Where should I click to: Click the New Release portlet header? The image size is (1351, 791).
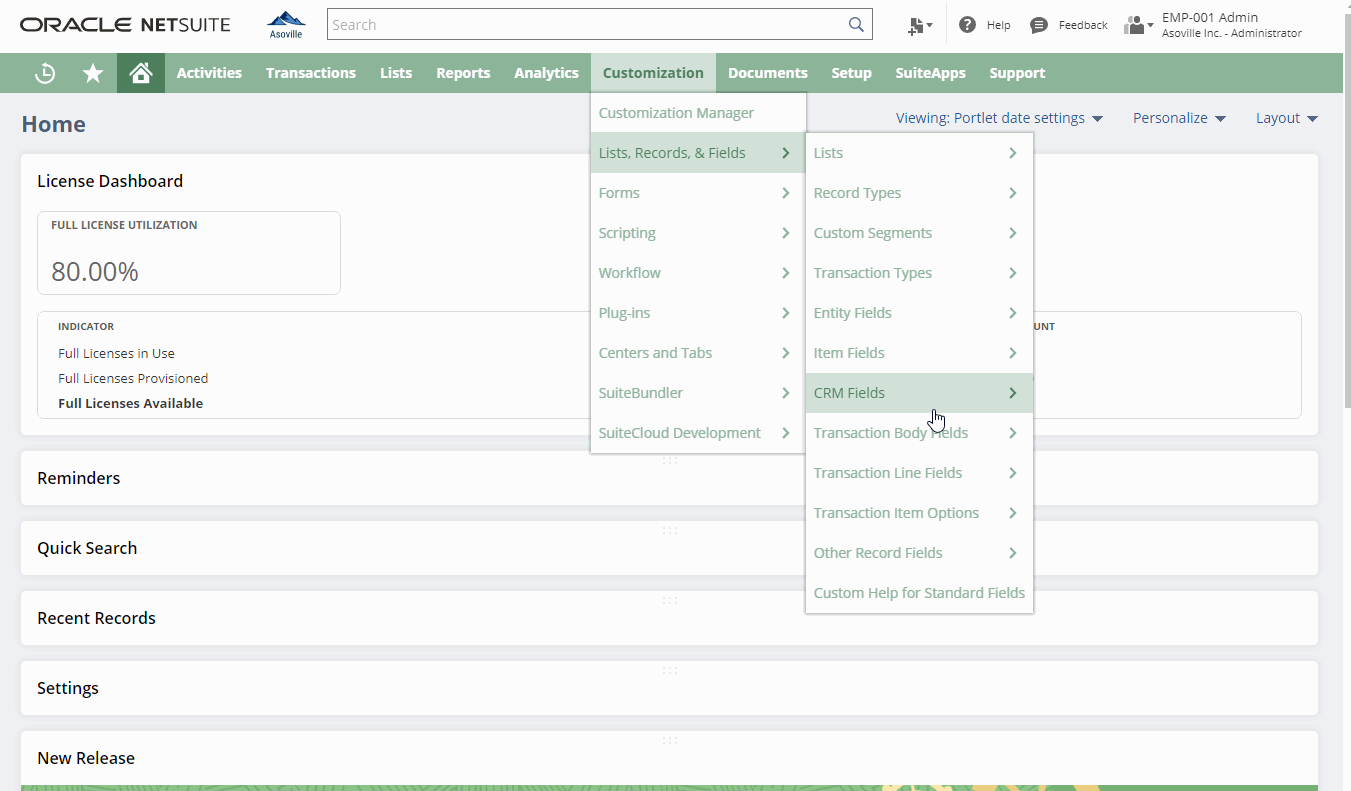669,758
